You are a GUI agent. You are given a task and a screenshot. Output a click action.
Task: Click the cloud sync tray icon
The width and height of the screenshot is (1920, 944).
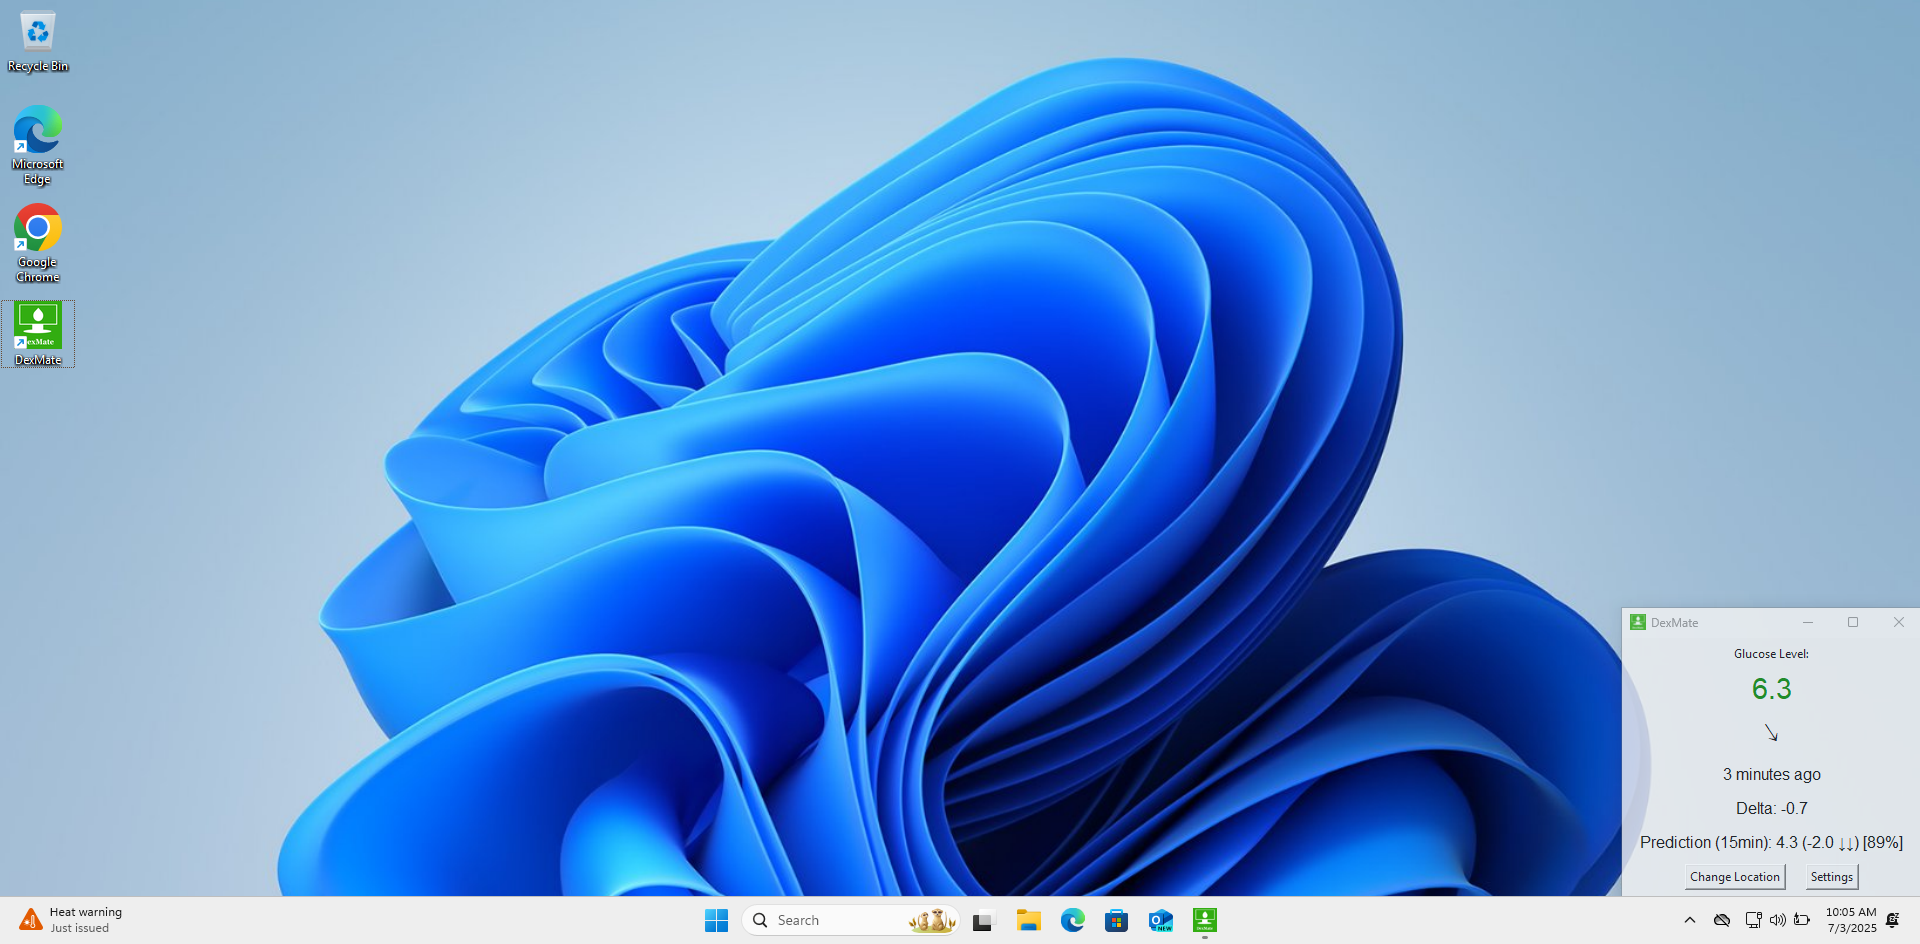tap(1722, 920)
